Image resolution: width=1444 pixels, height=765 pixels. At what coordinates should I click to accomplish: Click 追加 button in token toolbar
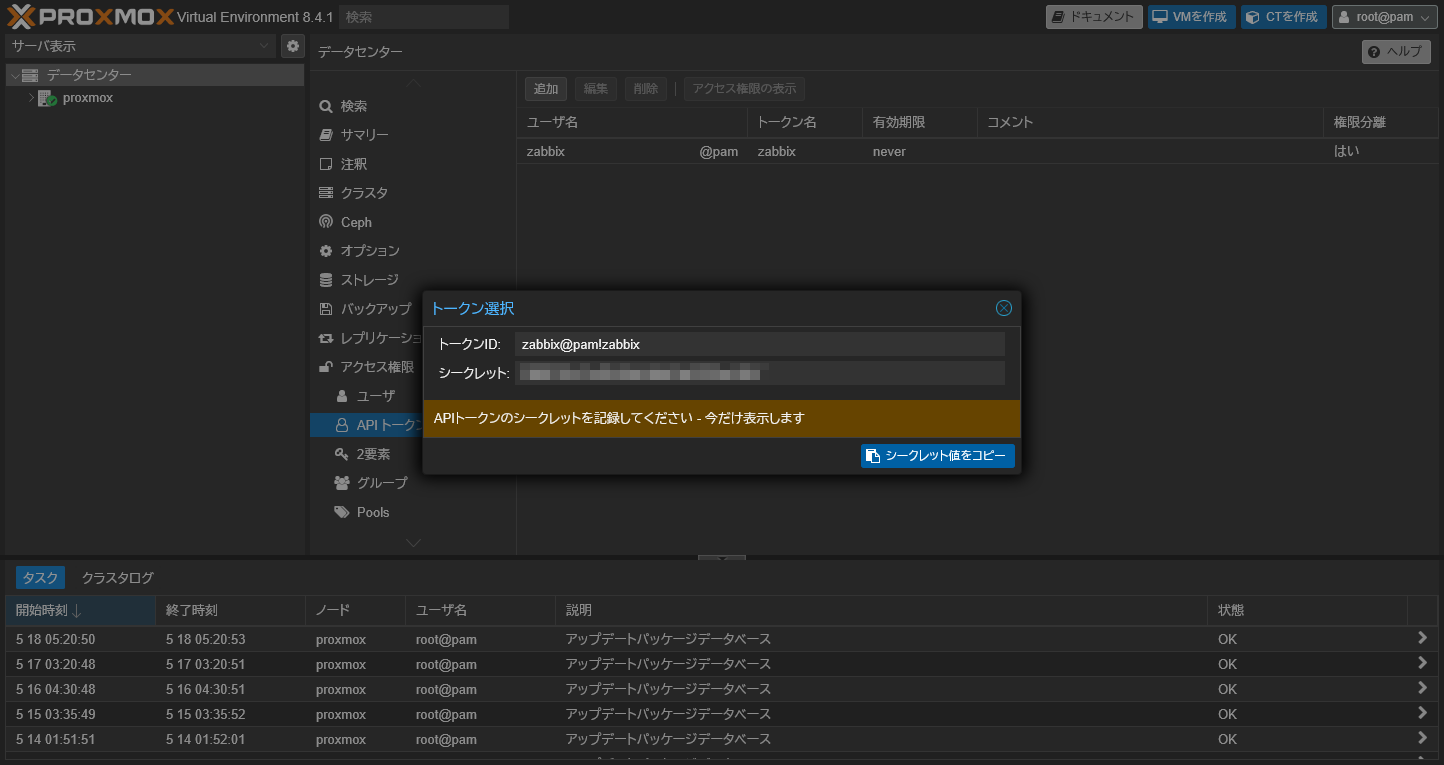click(x=546, y=89)
